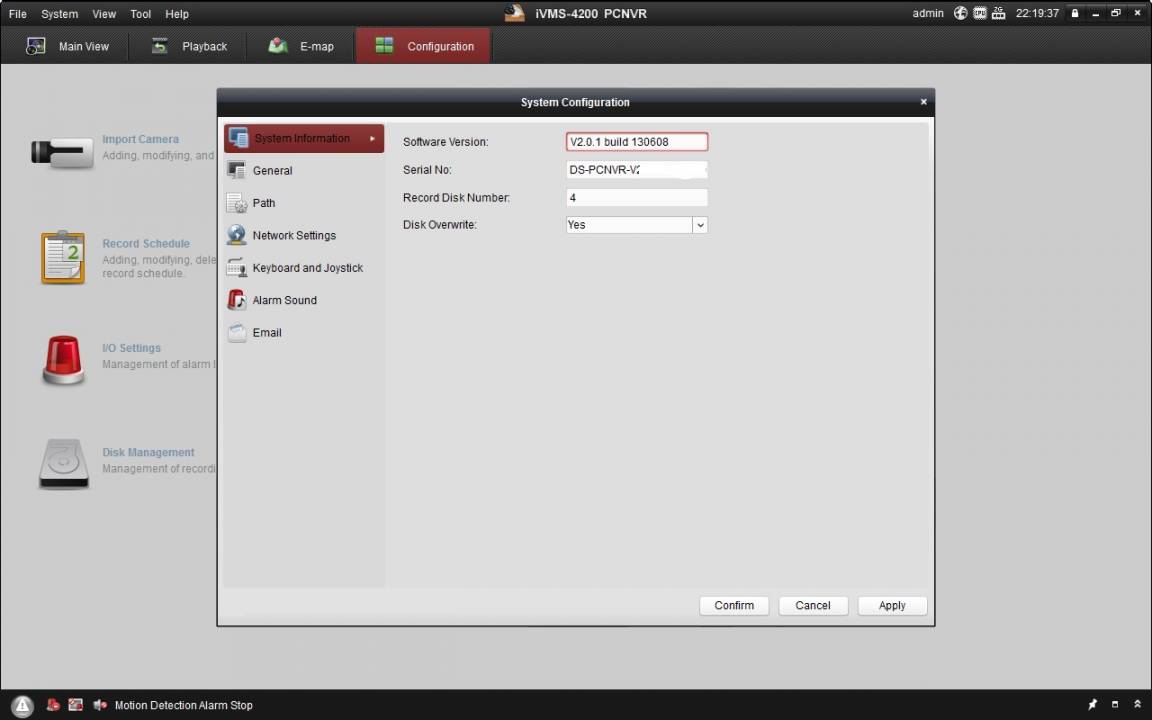The height and width of the screenshot is (720, 1152).
Task: Open Keyboard and Joystick settings
Action: pos(304,267)
